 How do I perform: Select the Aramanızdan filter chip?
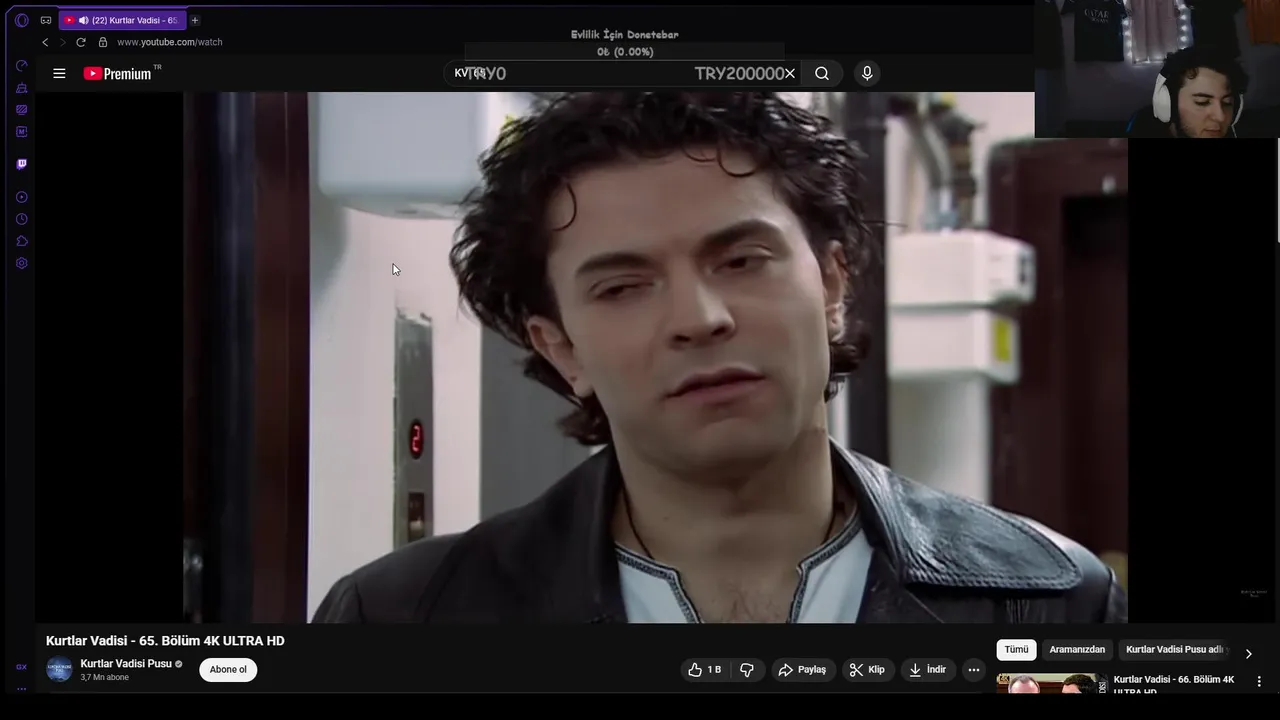[1077, 650]
